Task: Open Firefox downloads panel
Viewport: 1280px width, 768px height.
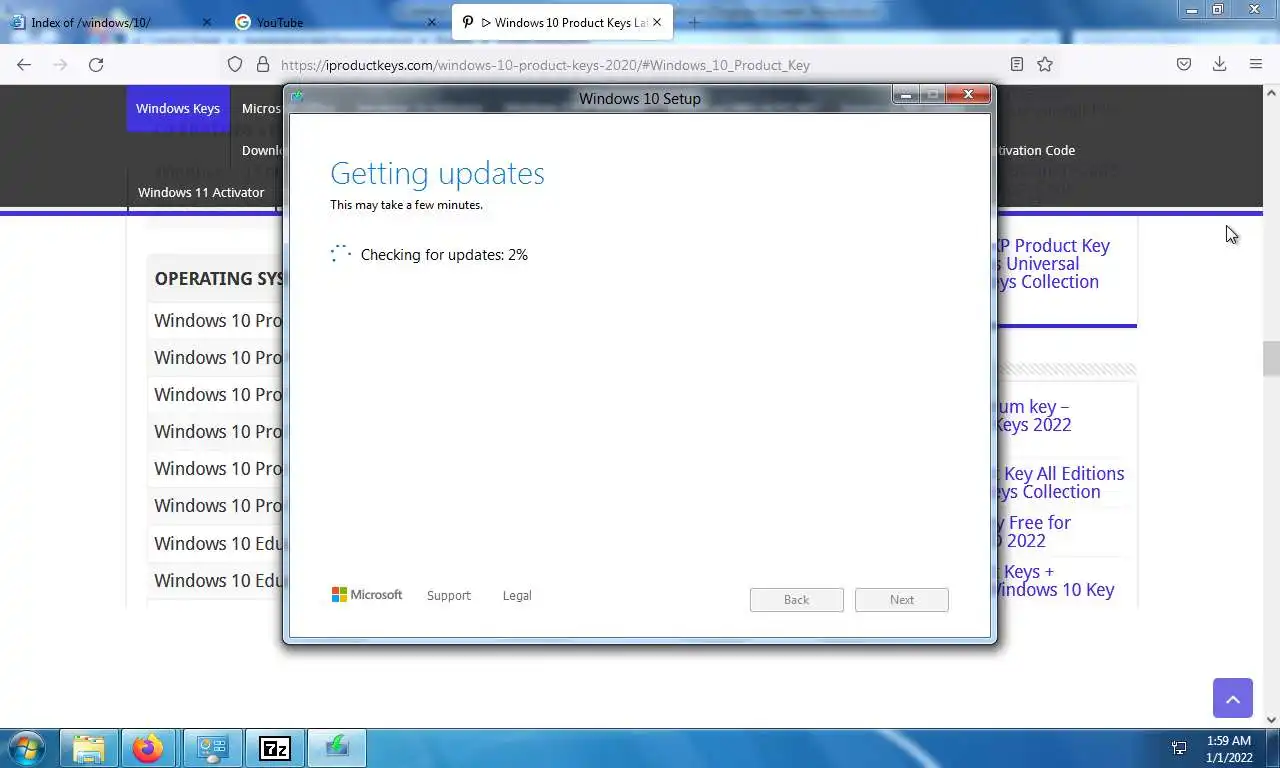Action: [1220, 64]
